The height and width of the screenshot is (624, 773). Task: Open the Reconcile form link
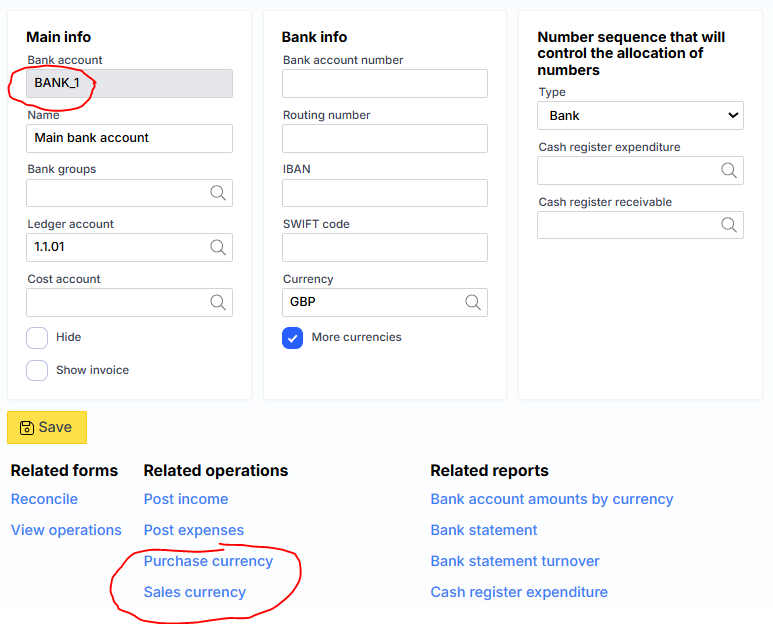pos(44,499)
